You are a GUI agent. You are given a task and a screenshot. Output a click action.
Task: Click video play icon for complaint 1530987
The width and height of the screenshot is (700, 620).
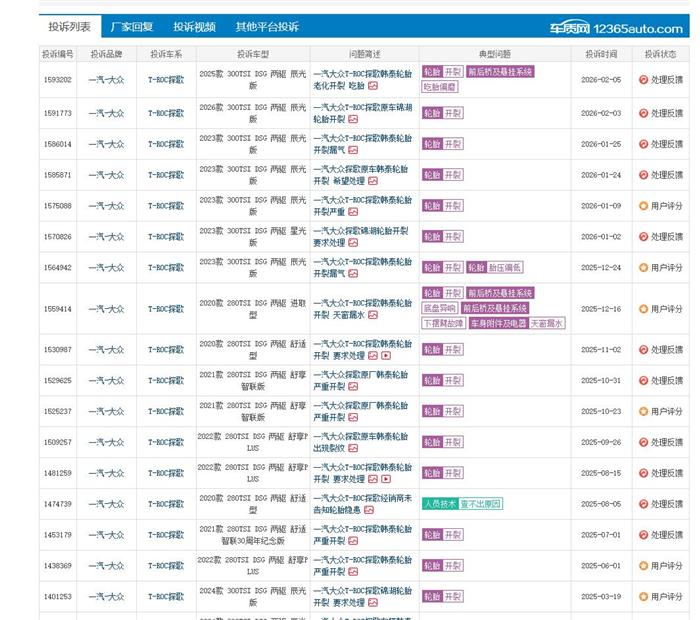click(386, 355)
